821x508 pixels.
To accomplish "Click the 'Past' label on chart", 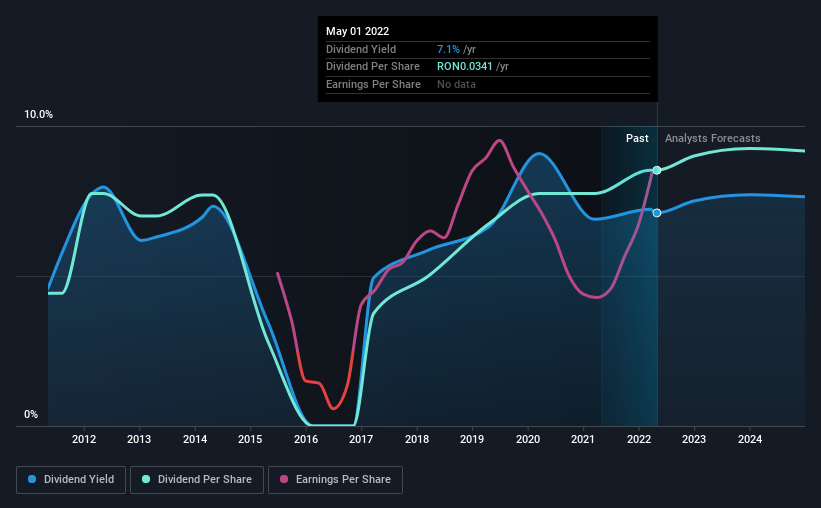I will [x=637, y=138].
